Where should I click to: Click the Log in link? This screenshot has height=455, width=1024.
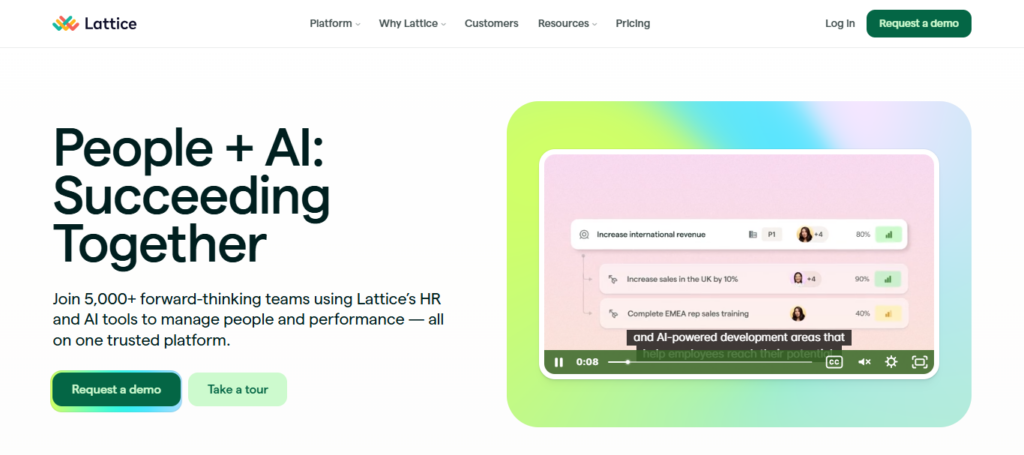(840, 24)
